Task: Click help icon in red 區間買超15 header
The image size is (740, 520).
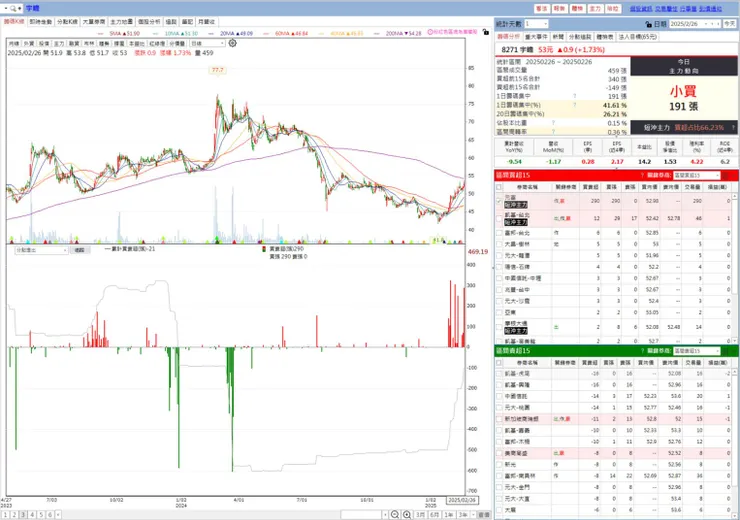Action: coord(642,176)
